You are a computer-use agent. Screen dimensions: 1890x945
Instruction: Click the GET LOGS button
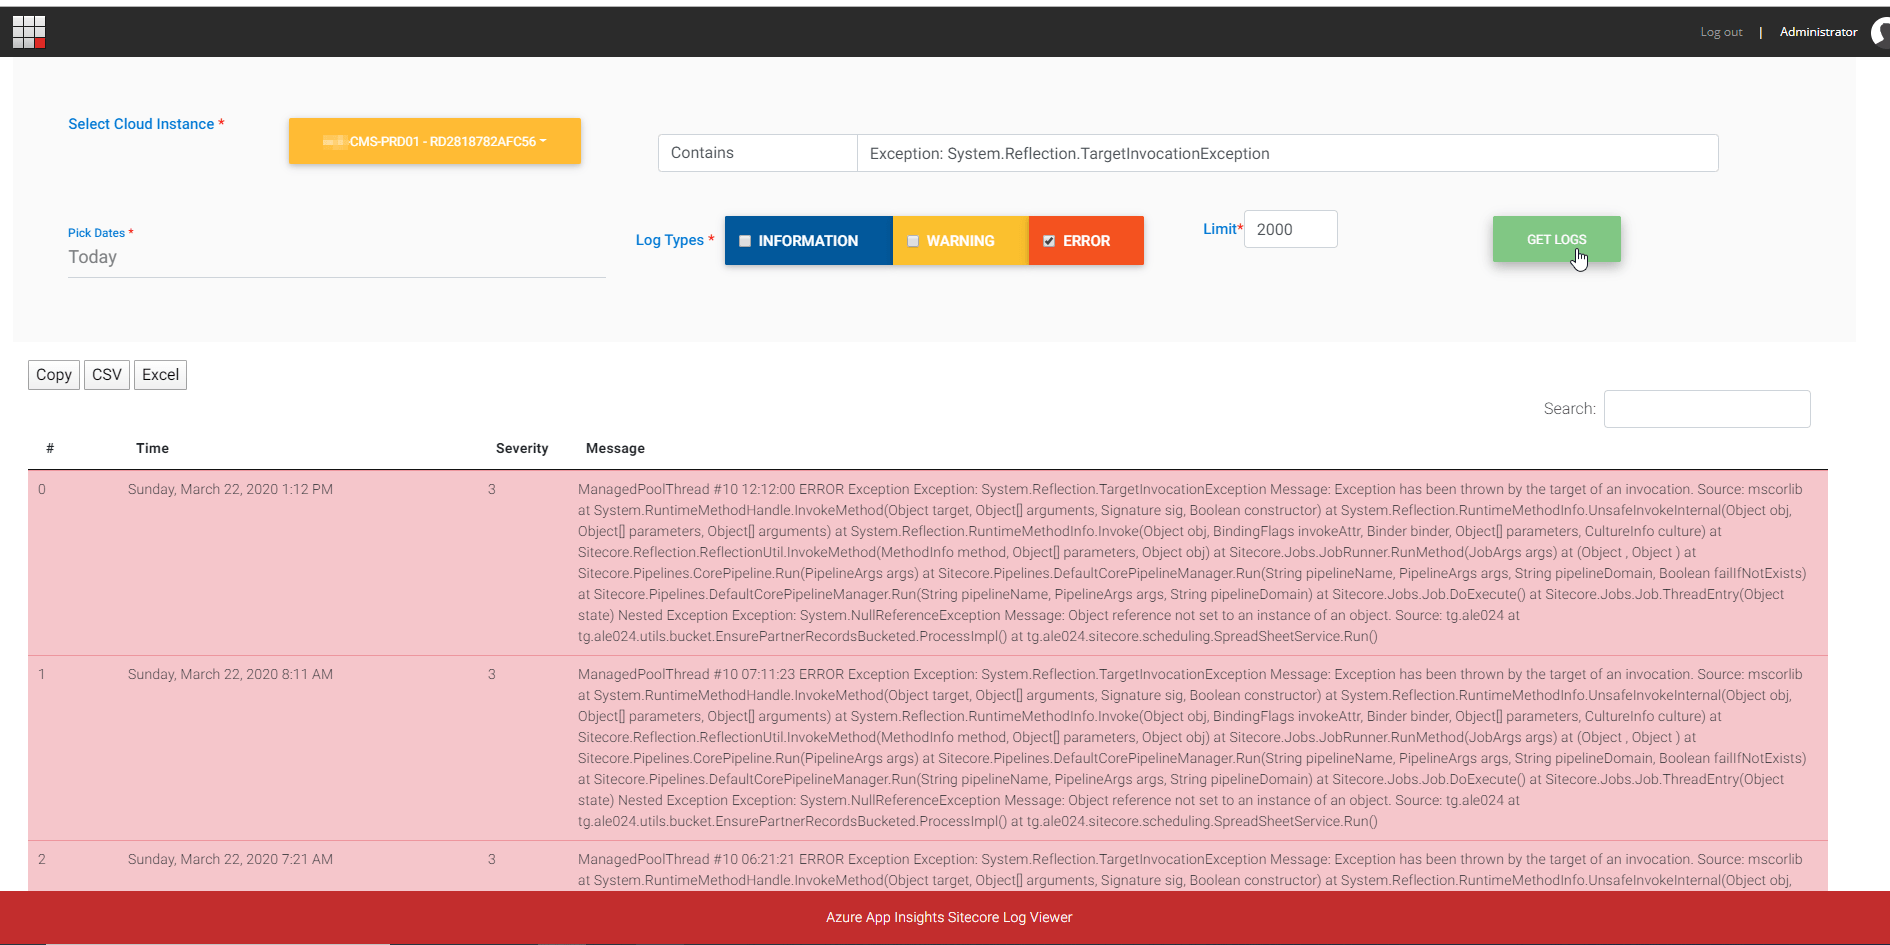click(1556, 239)
